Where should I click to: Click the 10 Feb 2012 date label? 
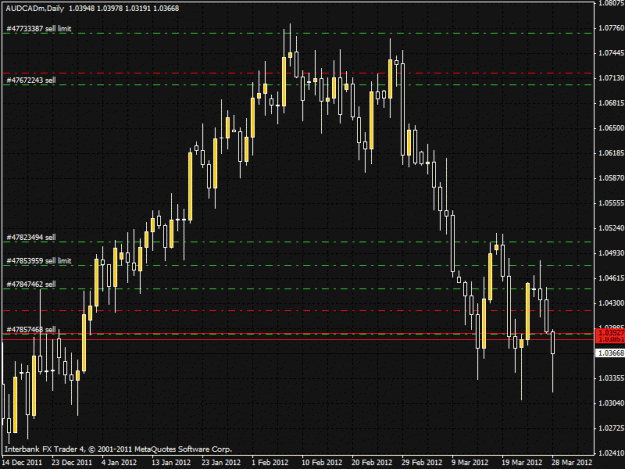tap(322, 462)
